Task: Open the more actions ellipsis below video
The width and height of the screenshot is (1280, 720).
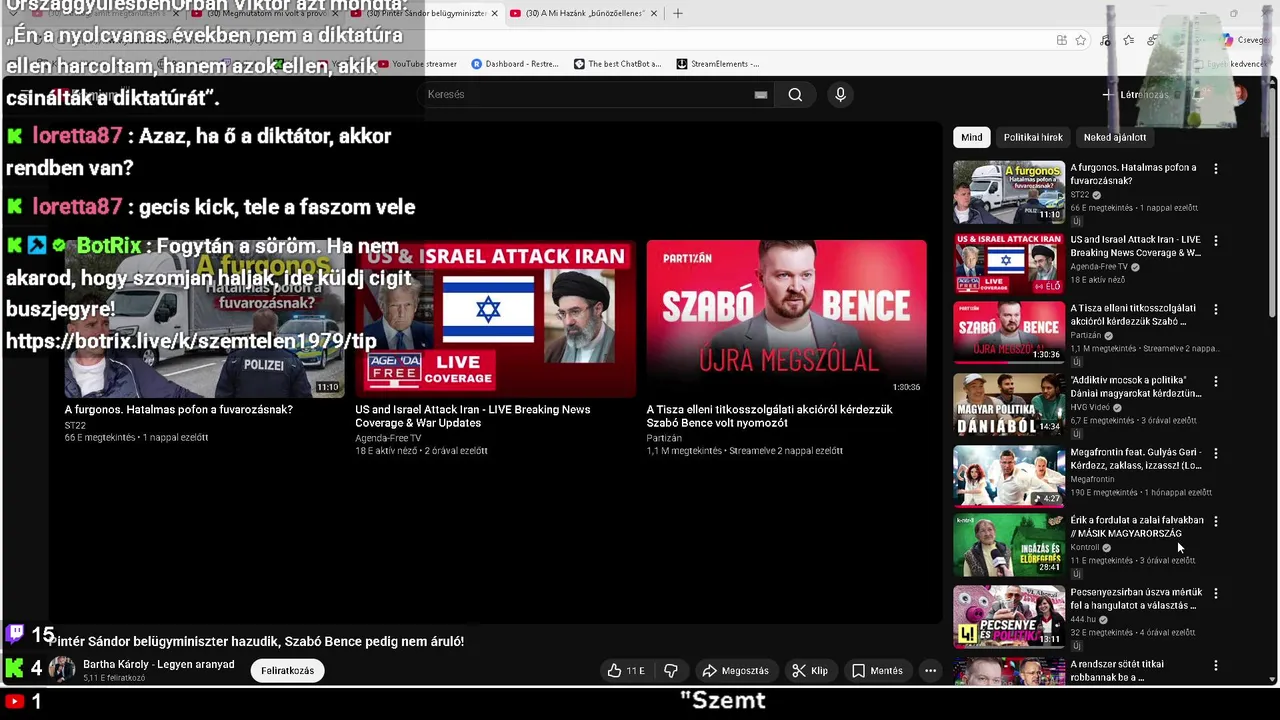Action: 930,671
